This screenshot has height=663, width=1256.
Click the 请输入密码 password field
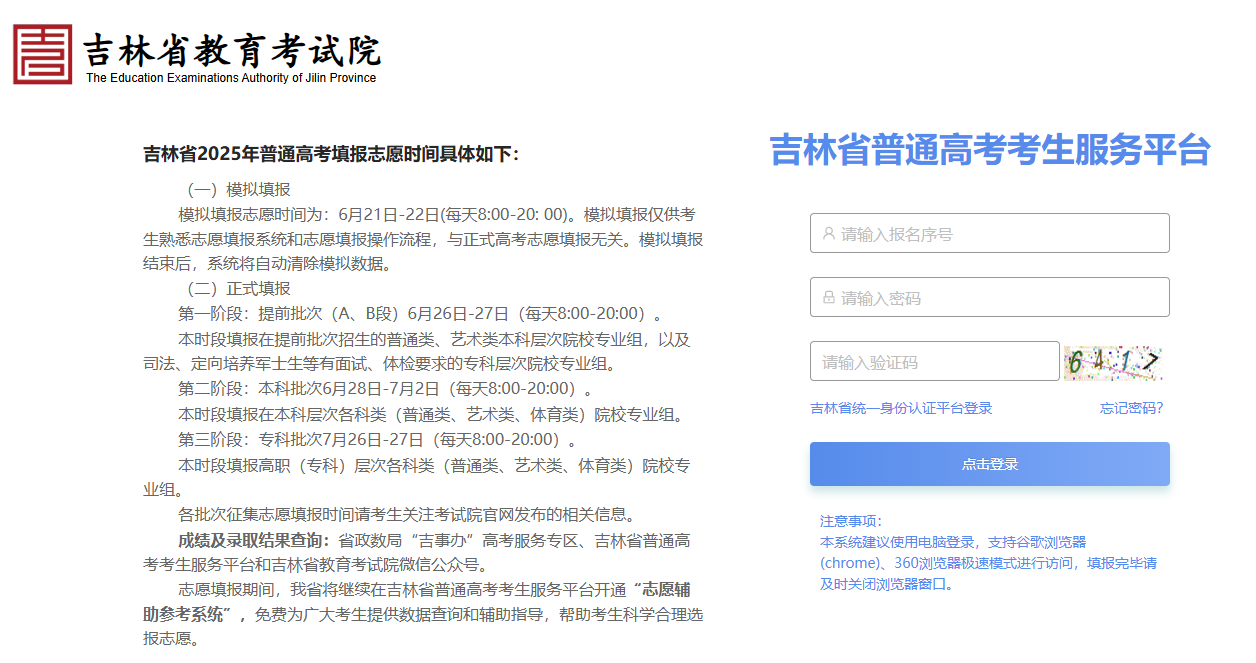point(989,297)
